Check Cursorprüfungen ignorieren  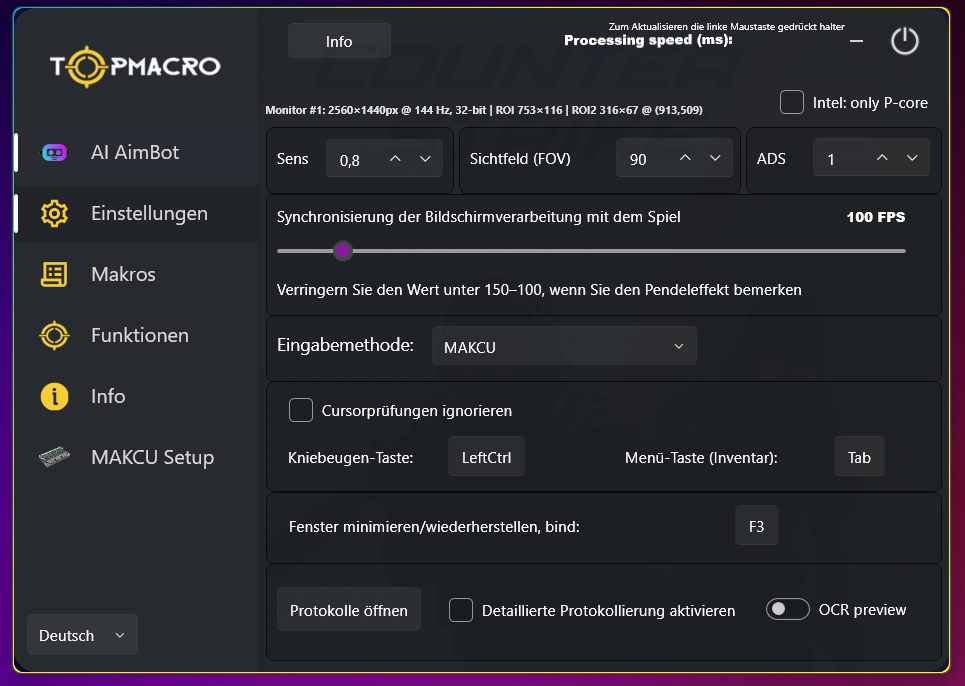301,410
